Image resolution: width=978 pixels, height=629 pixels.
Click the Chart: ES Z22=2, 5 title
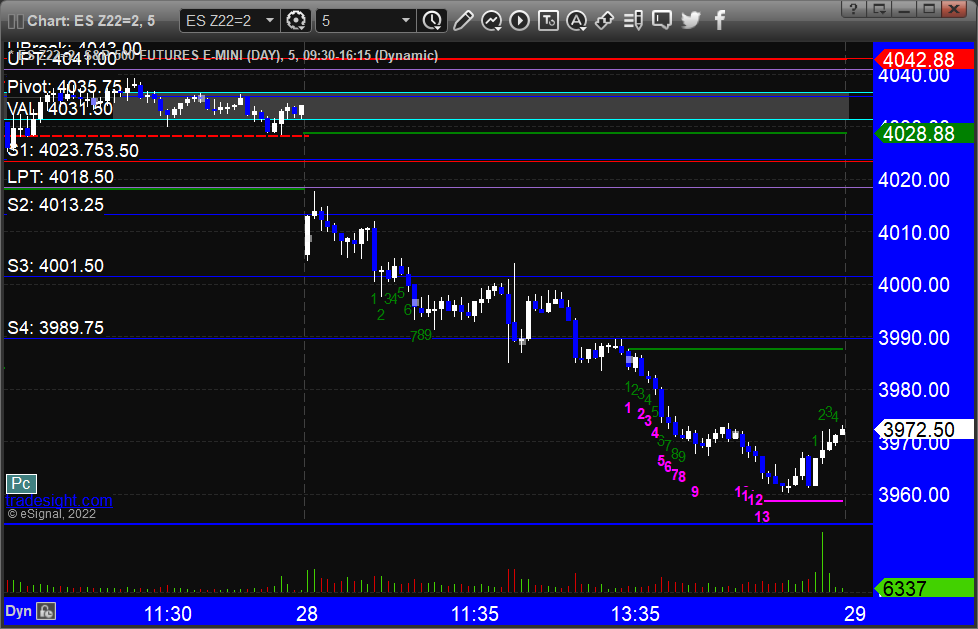click(91, 21)
